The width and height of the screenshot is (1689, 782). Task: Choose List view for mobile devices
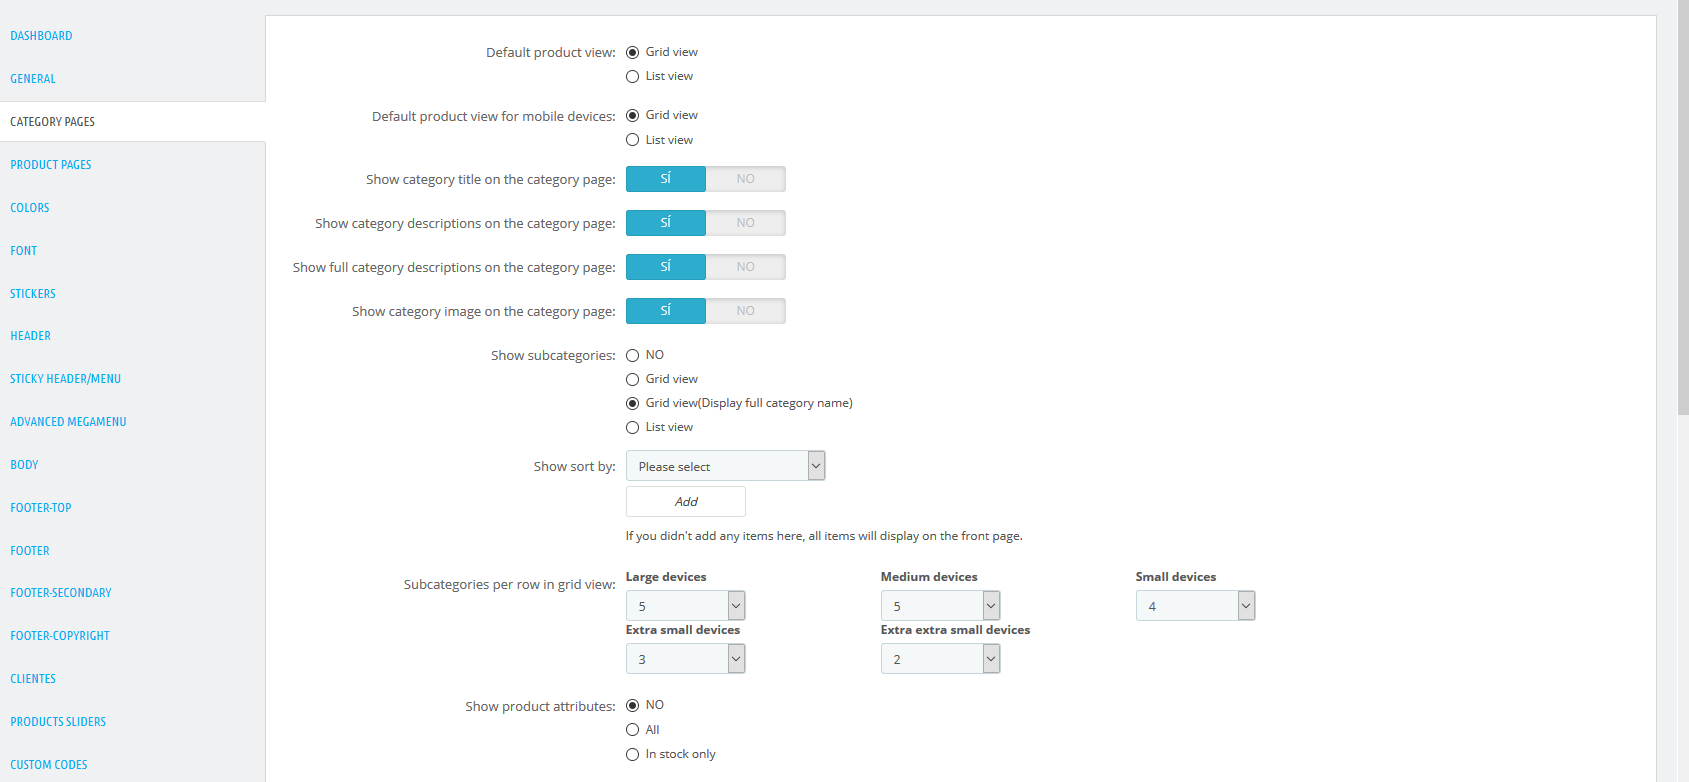click(632, 140)
